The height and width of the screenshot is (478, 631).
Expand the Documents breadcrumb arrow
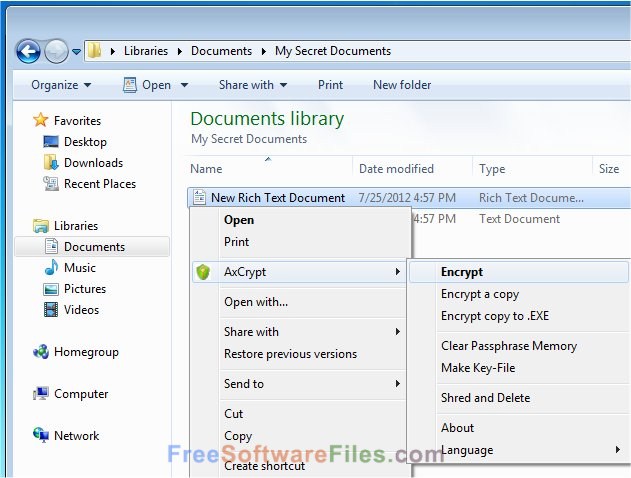[x=264, y=51]
